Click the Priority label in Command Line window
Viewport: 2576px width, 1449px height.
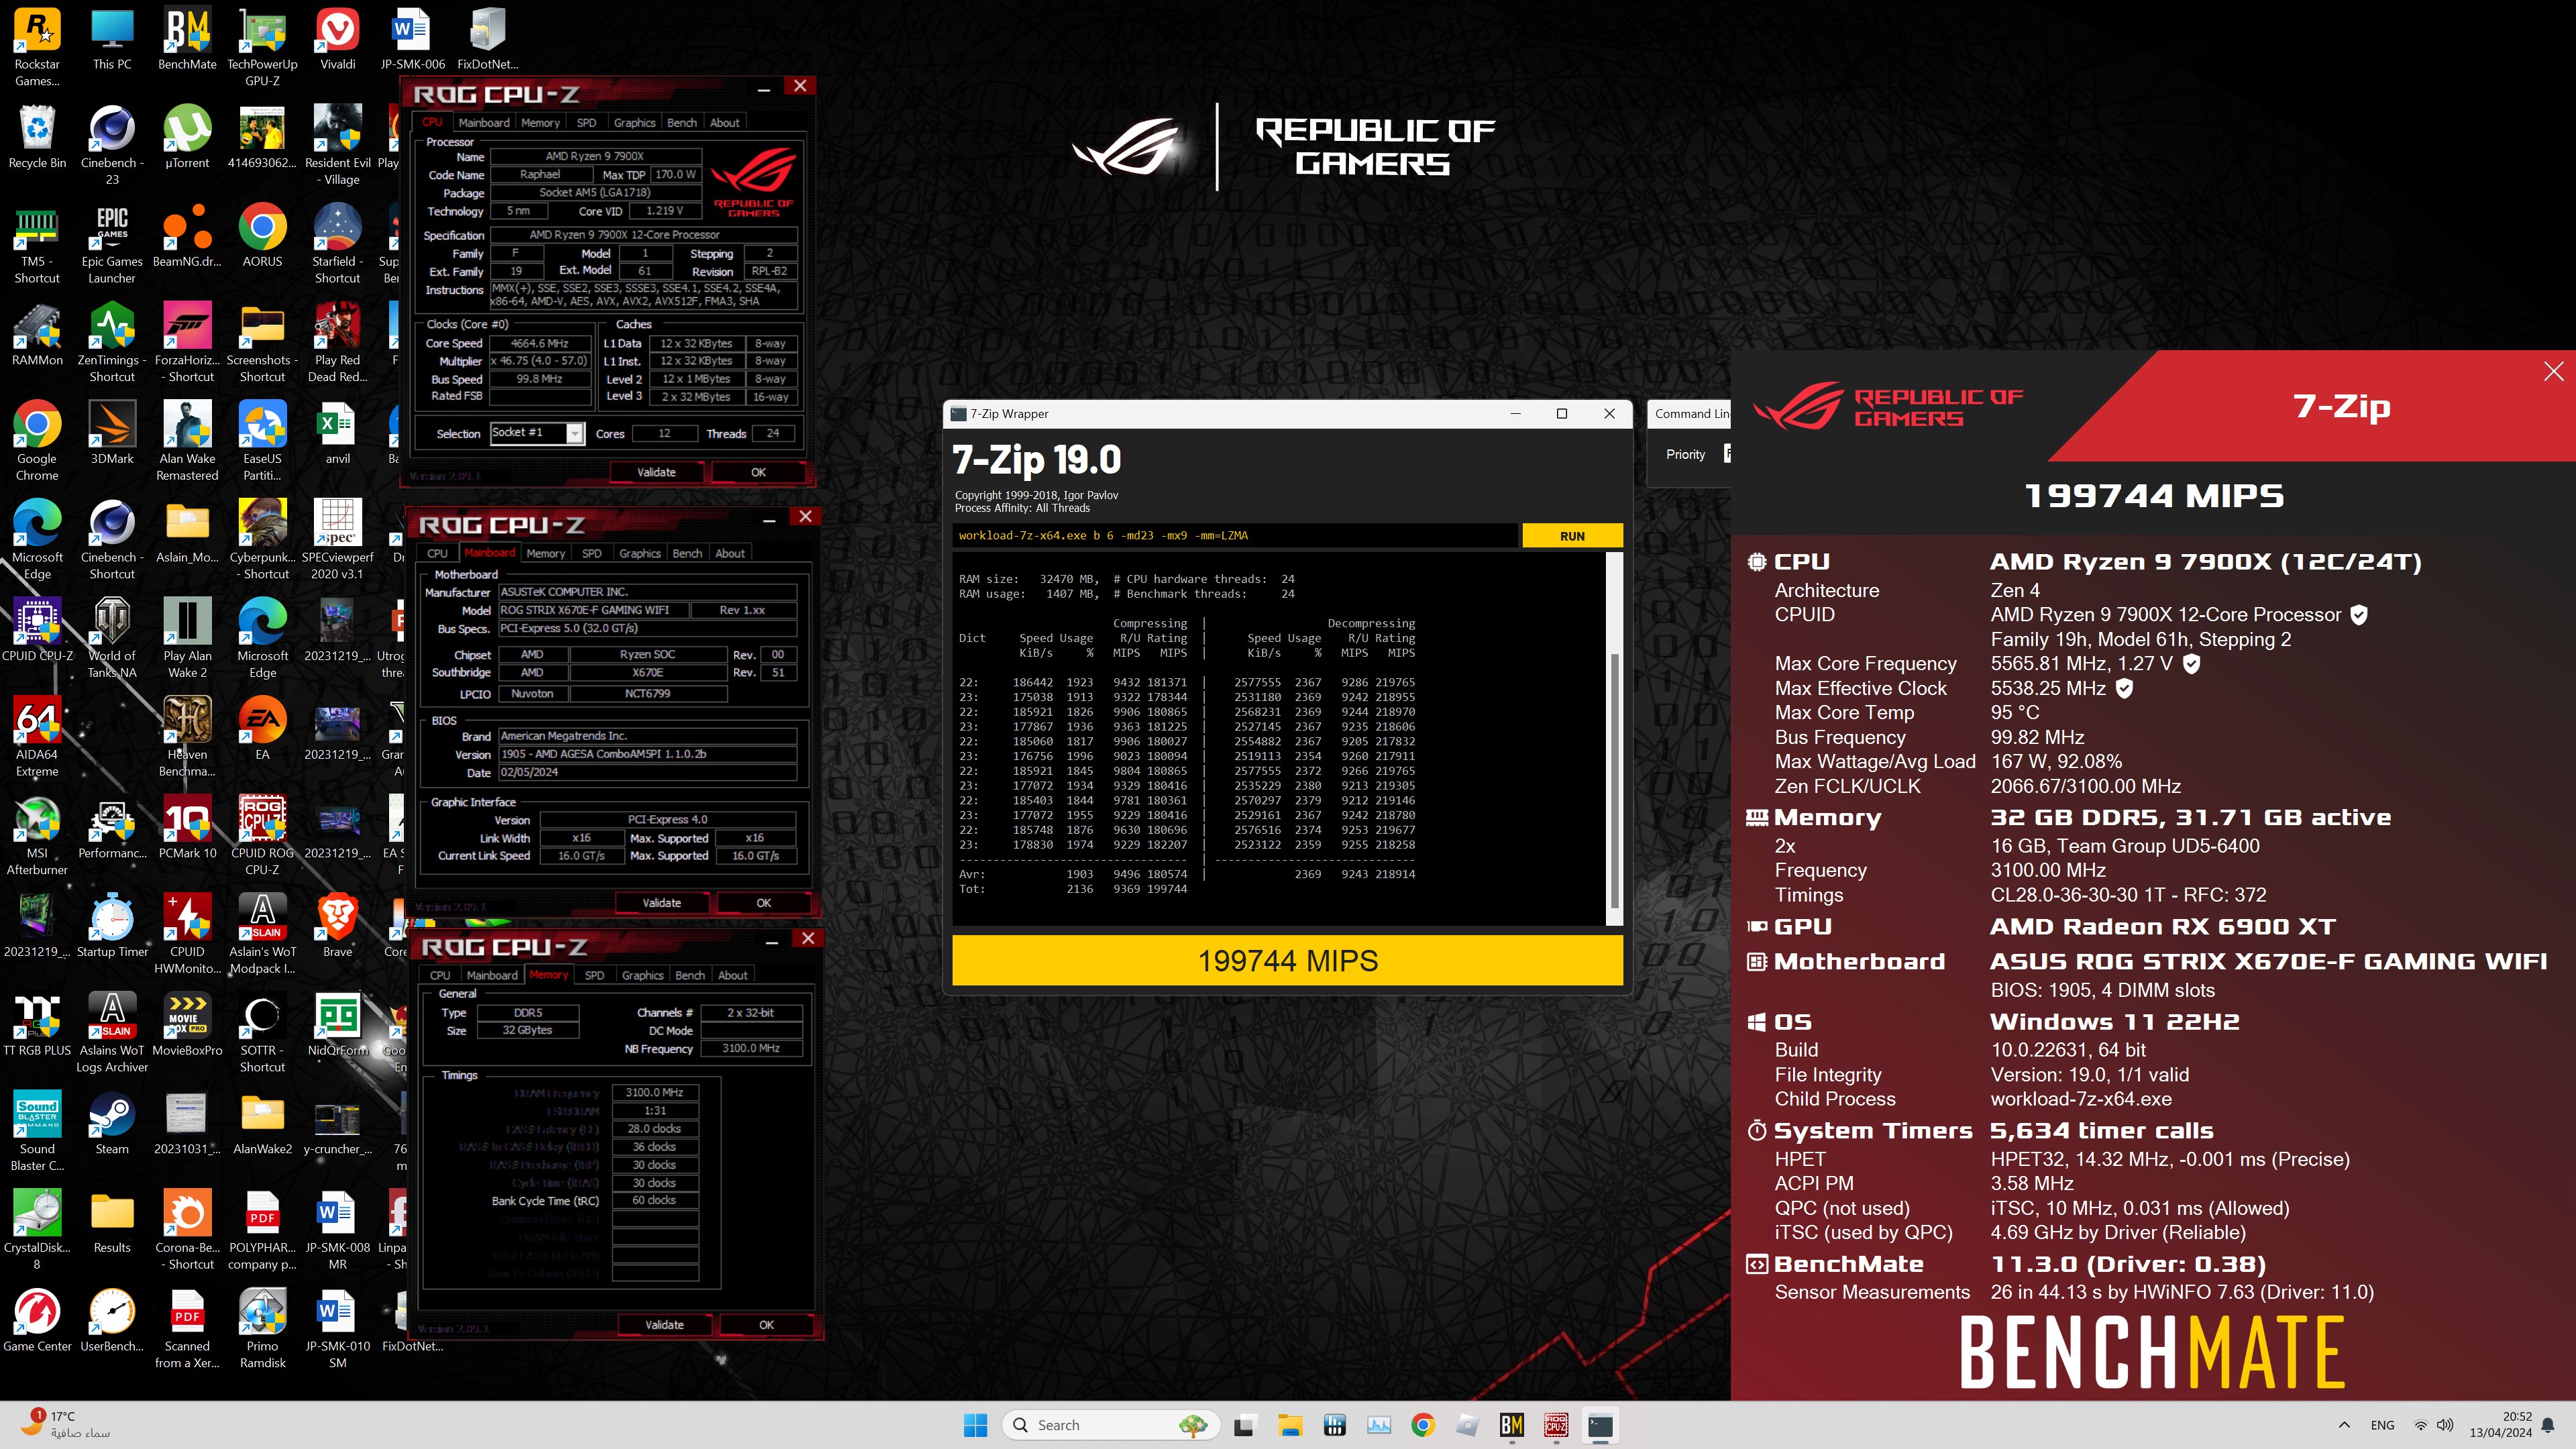pos(1685,454)
